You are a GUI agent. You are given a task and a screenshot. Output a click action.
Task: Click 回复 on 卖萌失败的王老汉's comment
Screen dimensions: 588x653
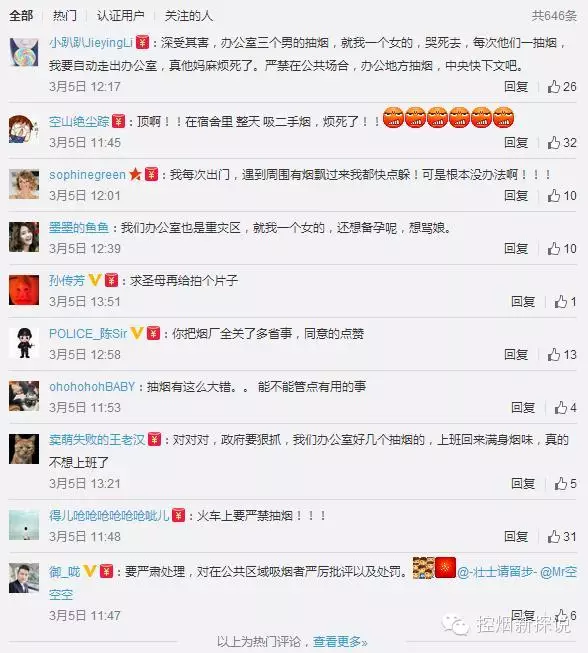[523, 484]
